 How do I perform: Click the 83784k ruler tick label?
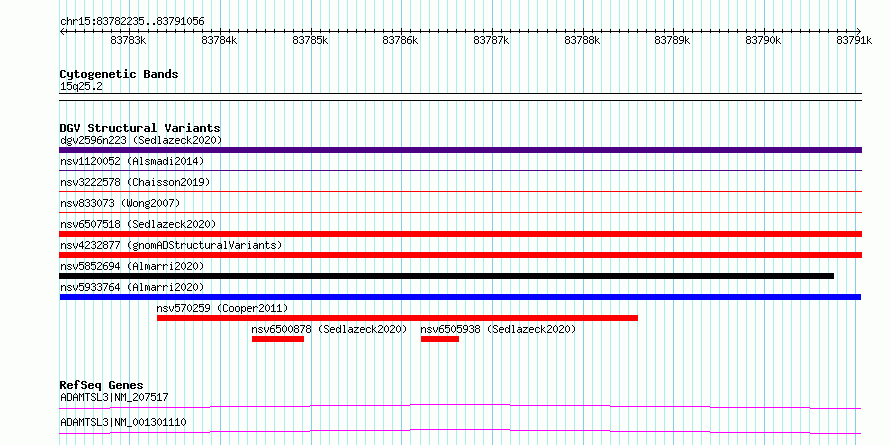[x=220, y=40]
